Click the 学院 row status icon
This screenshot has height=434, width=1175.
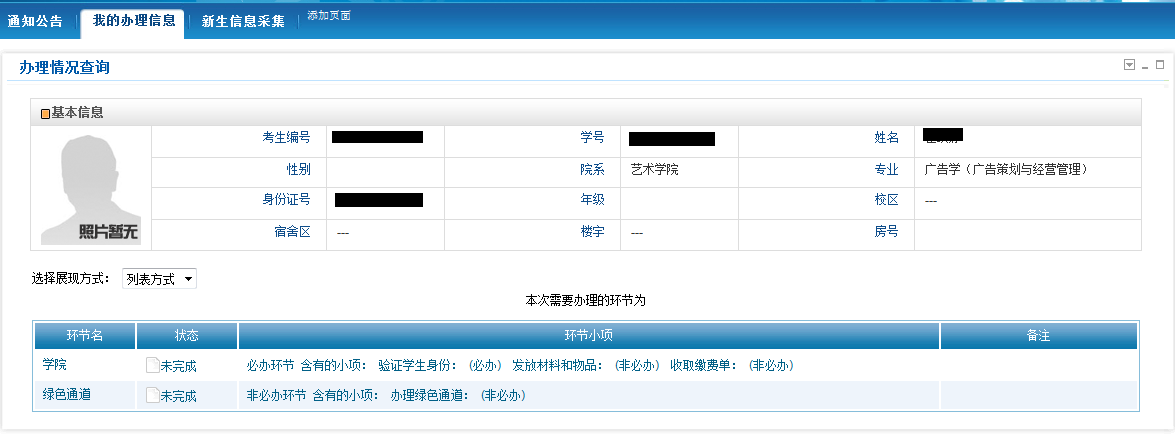click(x=152, y=366)
